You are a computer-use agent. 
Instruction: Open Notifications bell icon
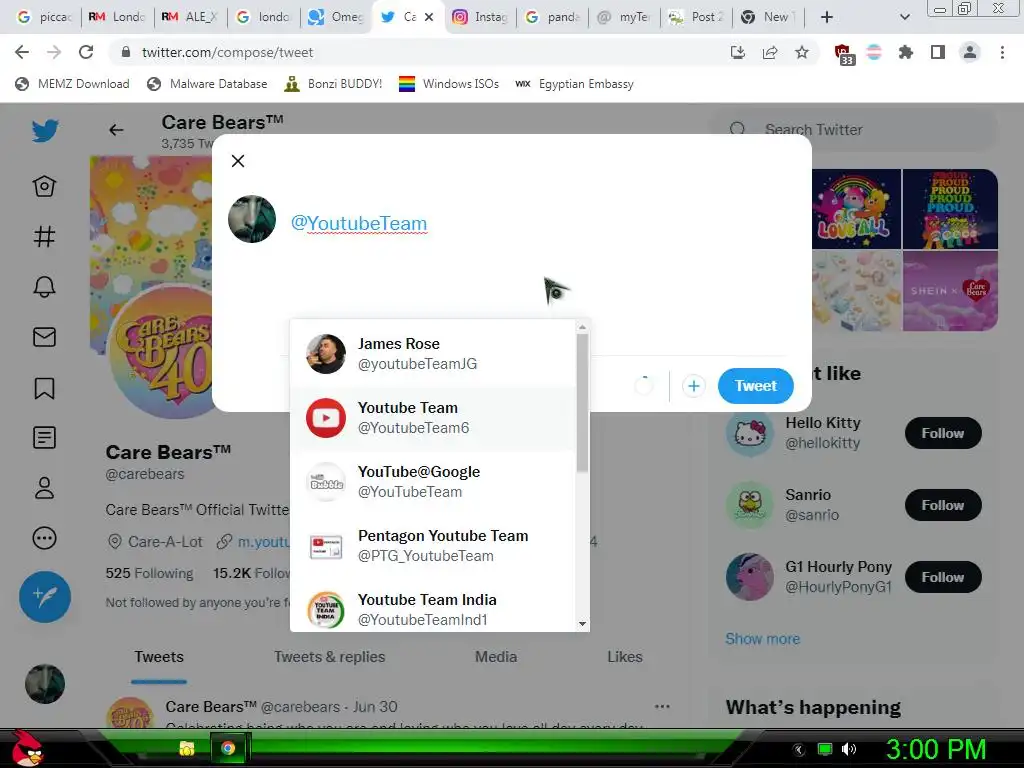point(44,287)
